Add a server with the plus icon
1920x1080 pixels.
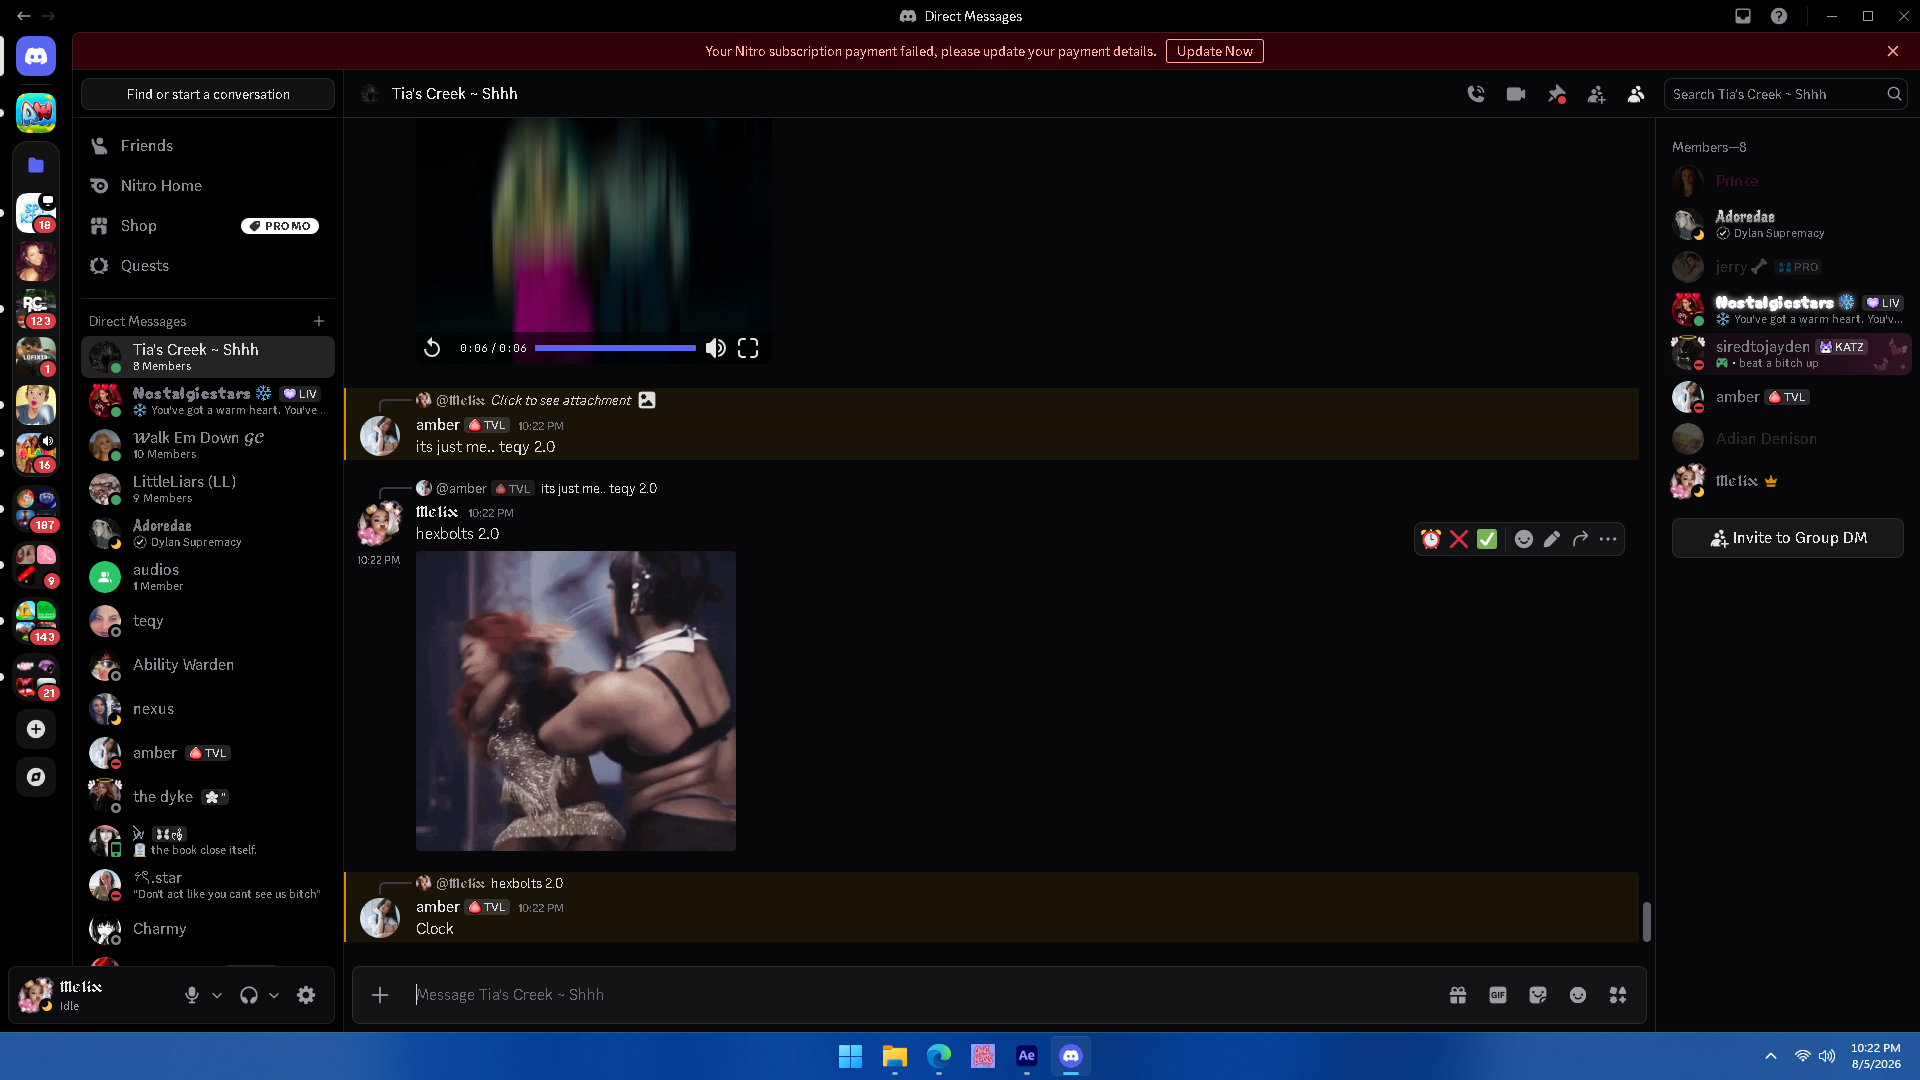point(36,729)
